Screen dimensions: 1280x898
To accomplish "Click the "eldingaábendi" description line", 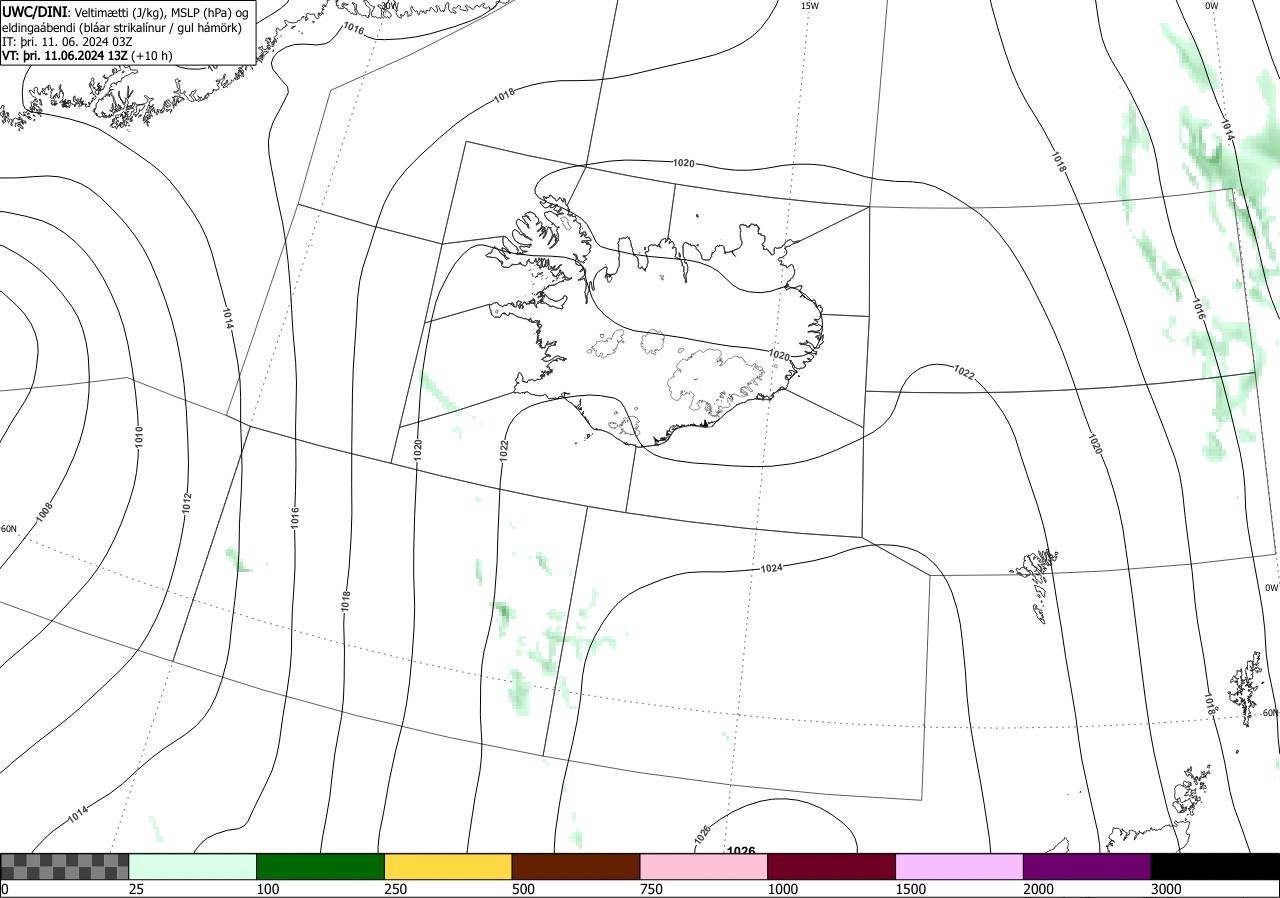I will click(x=121, y=28).
